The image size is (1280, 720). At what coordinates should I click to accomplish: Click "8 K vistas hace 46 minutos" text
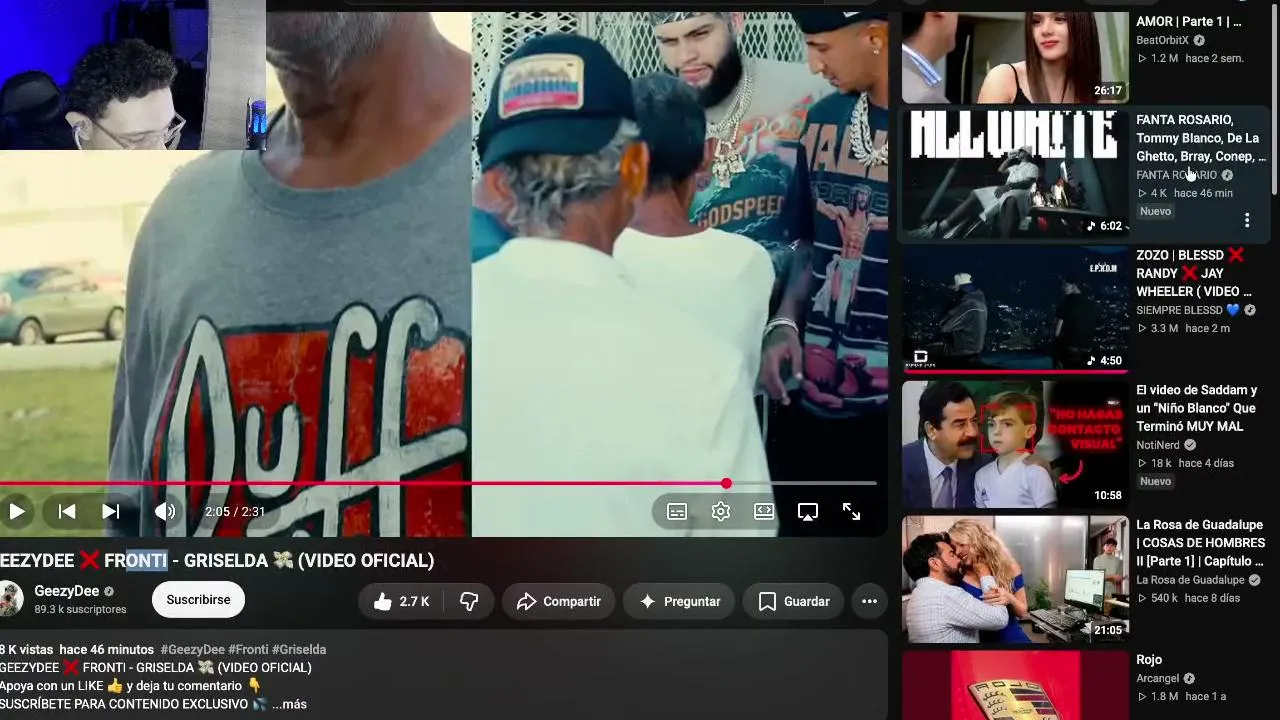(x=77, y=650)
